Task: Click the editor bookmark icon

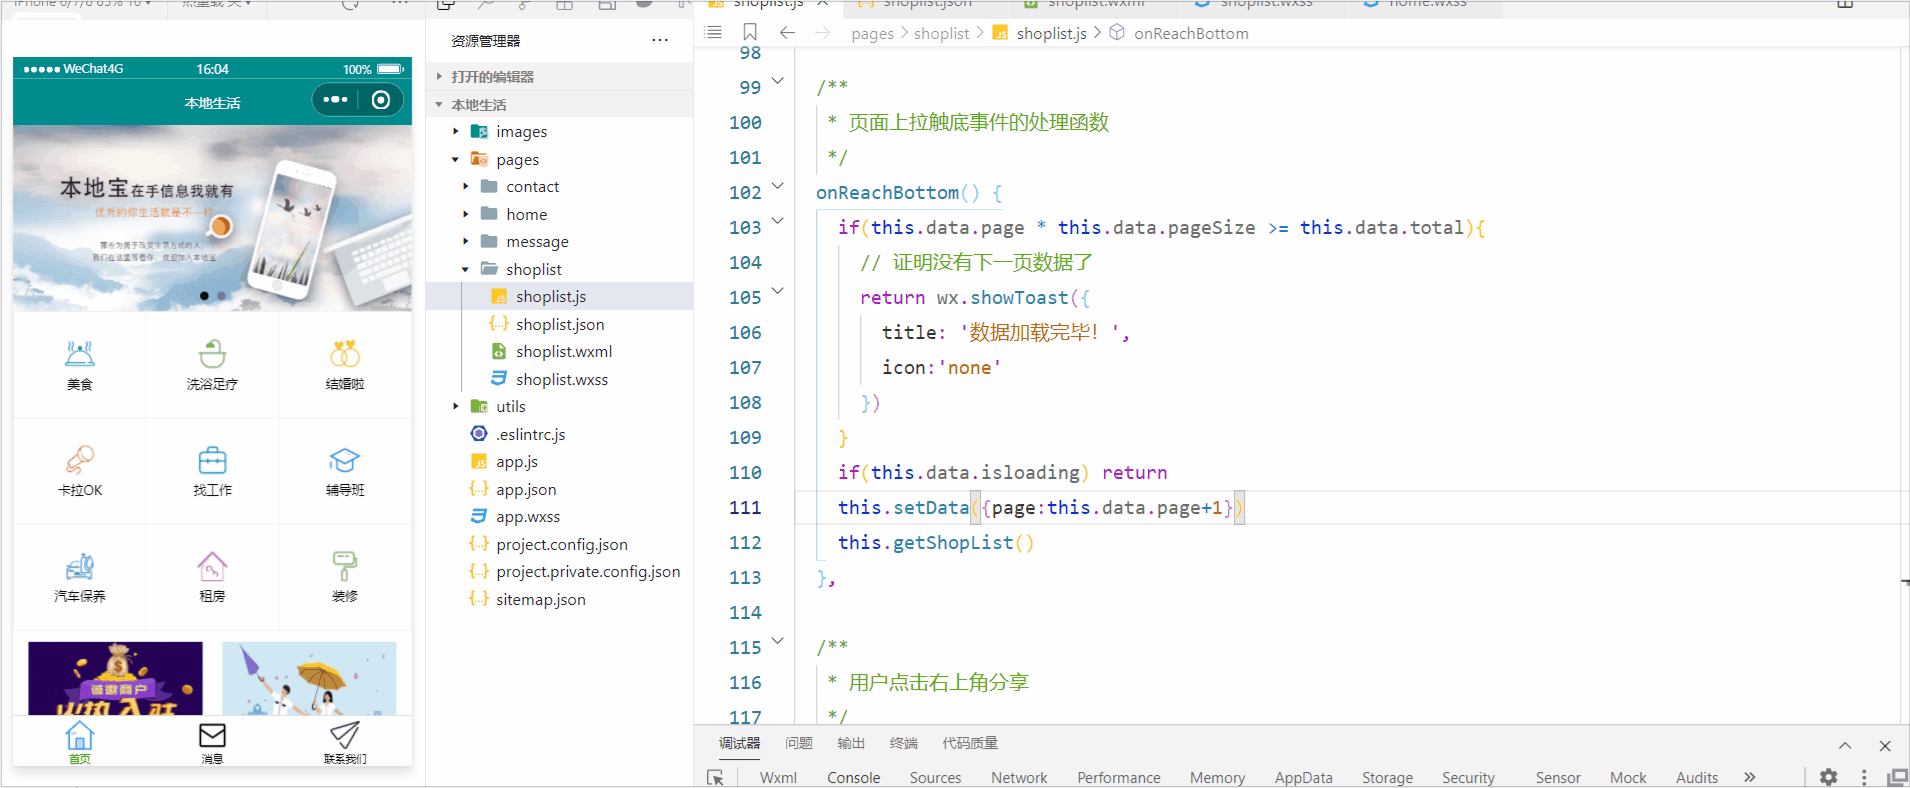Action: click(750, 33)
